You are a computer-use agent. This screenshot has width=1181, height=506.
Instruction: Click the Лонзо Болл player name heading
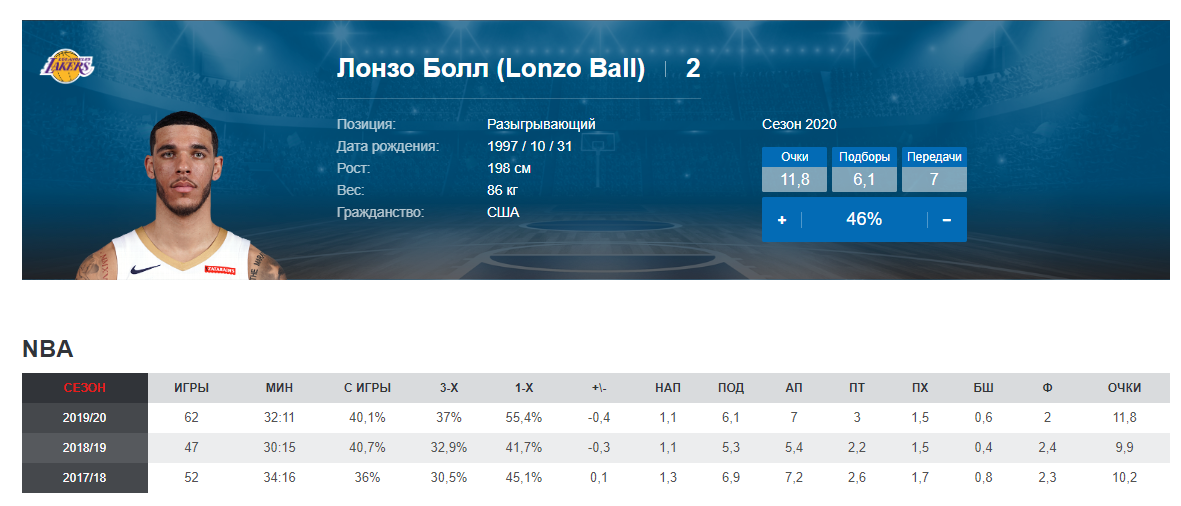[490, 69]
